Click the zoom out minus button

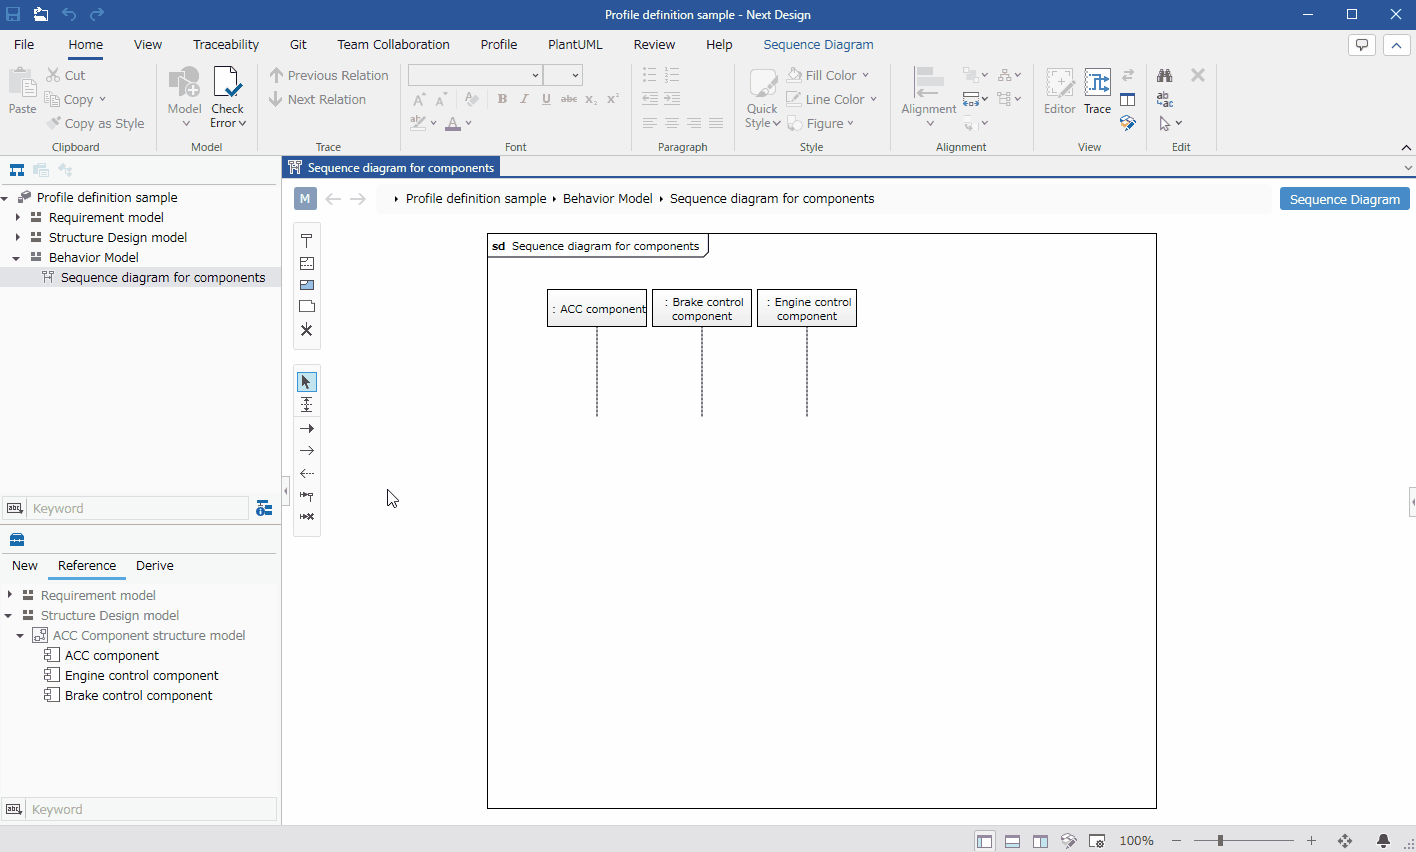coord(1177,841)
